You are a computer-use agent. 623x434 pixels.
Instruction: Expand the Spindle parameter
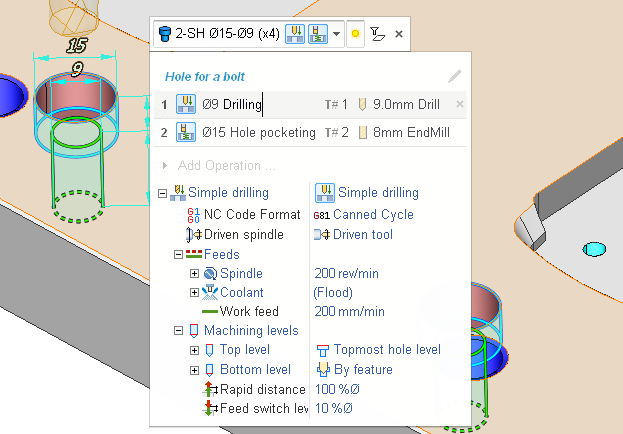coord(194,274)
